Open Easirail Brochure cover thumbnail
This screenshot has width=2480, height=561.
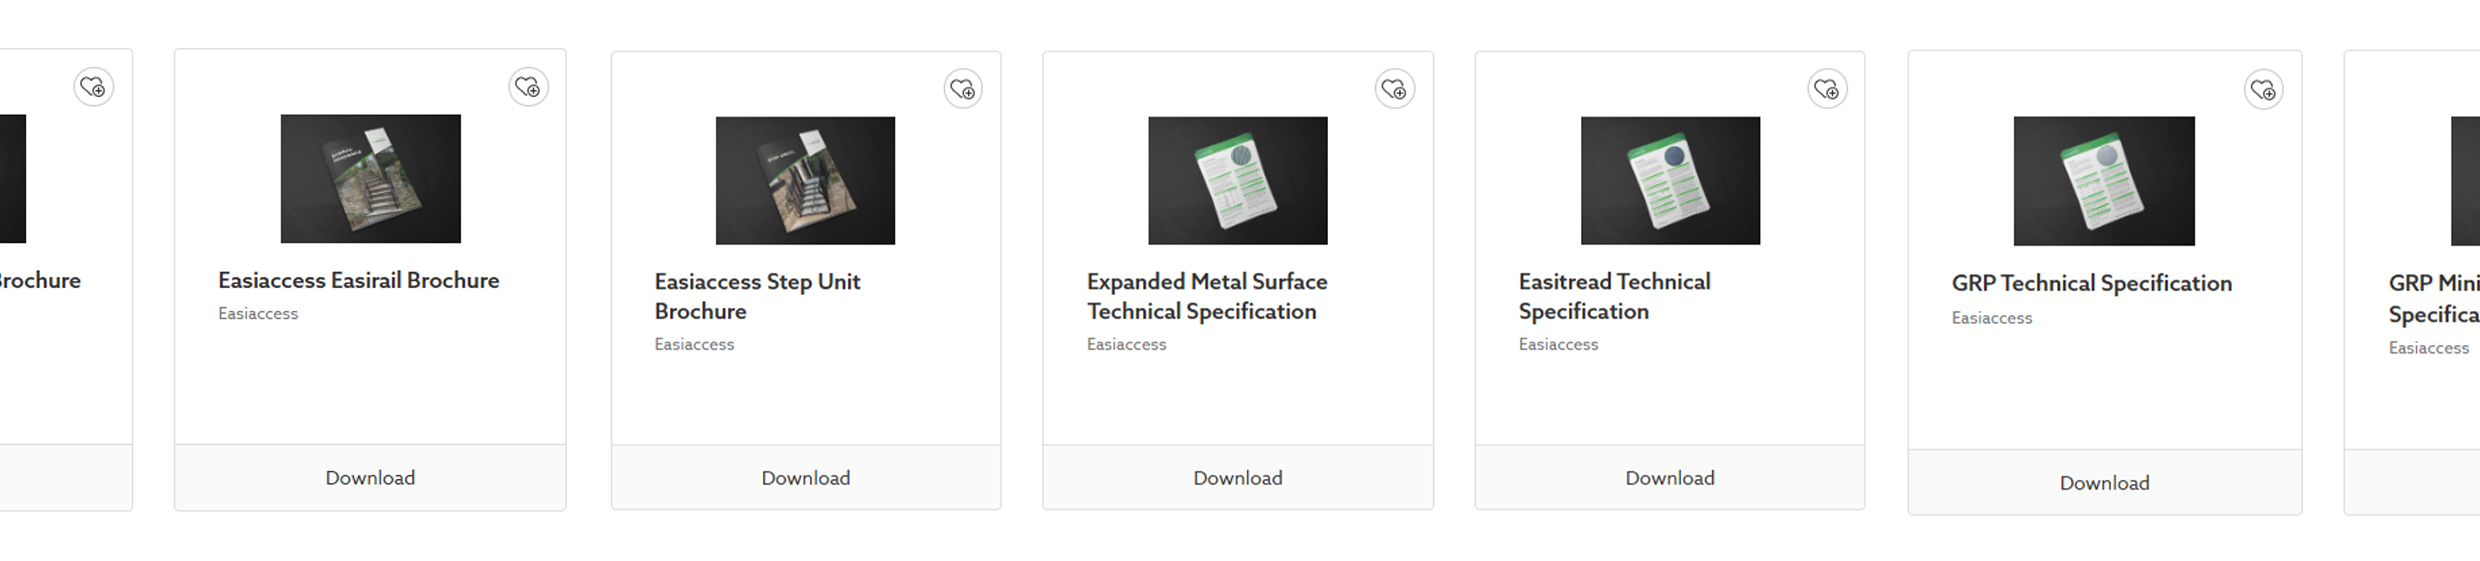[370, 179]
